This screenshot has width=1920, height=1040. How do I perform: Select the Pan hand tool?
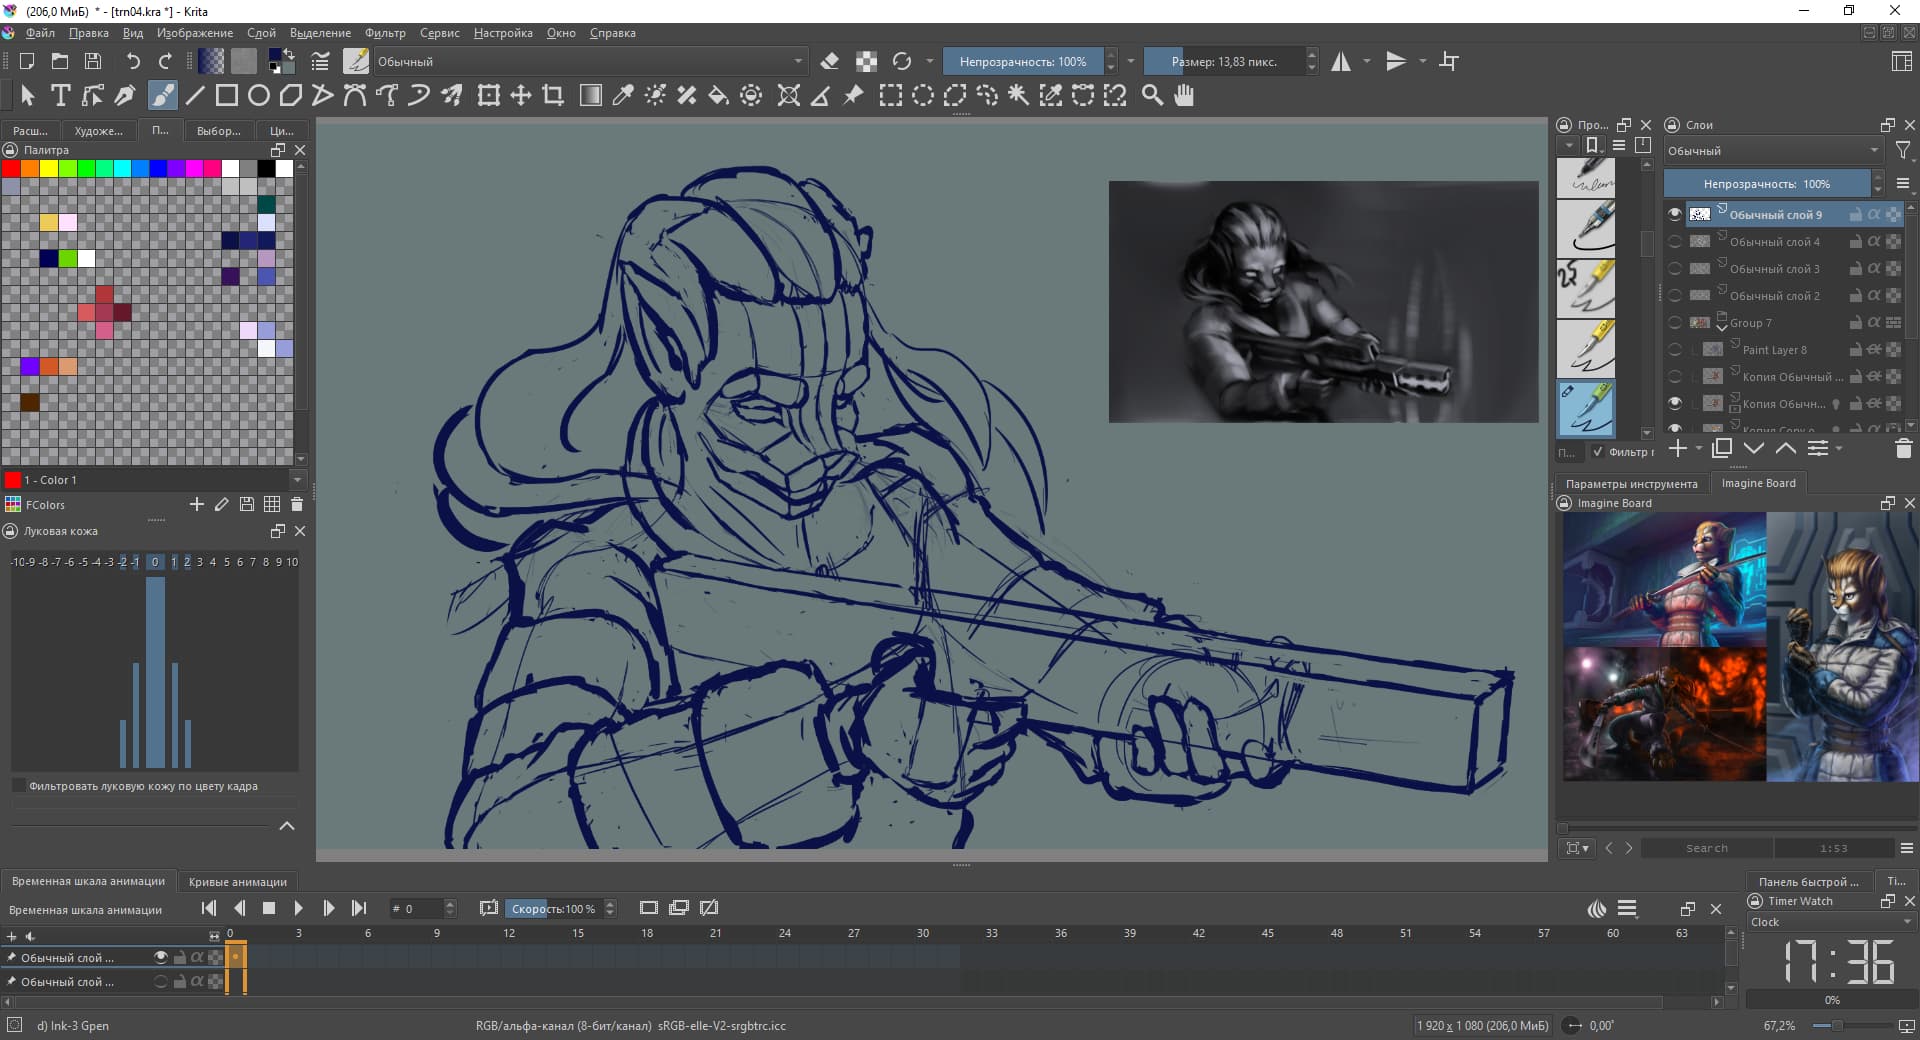pos(1184,95)
